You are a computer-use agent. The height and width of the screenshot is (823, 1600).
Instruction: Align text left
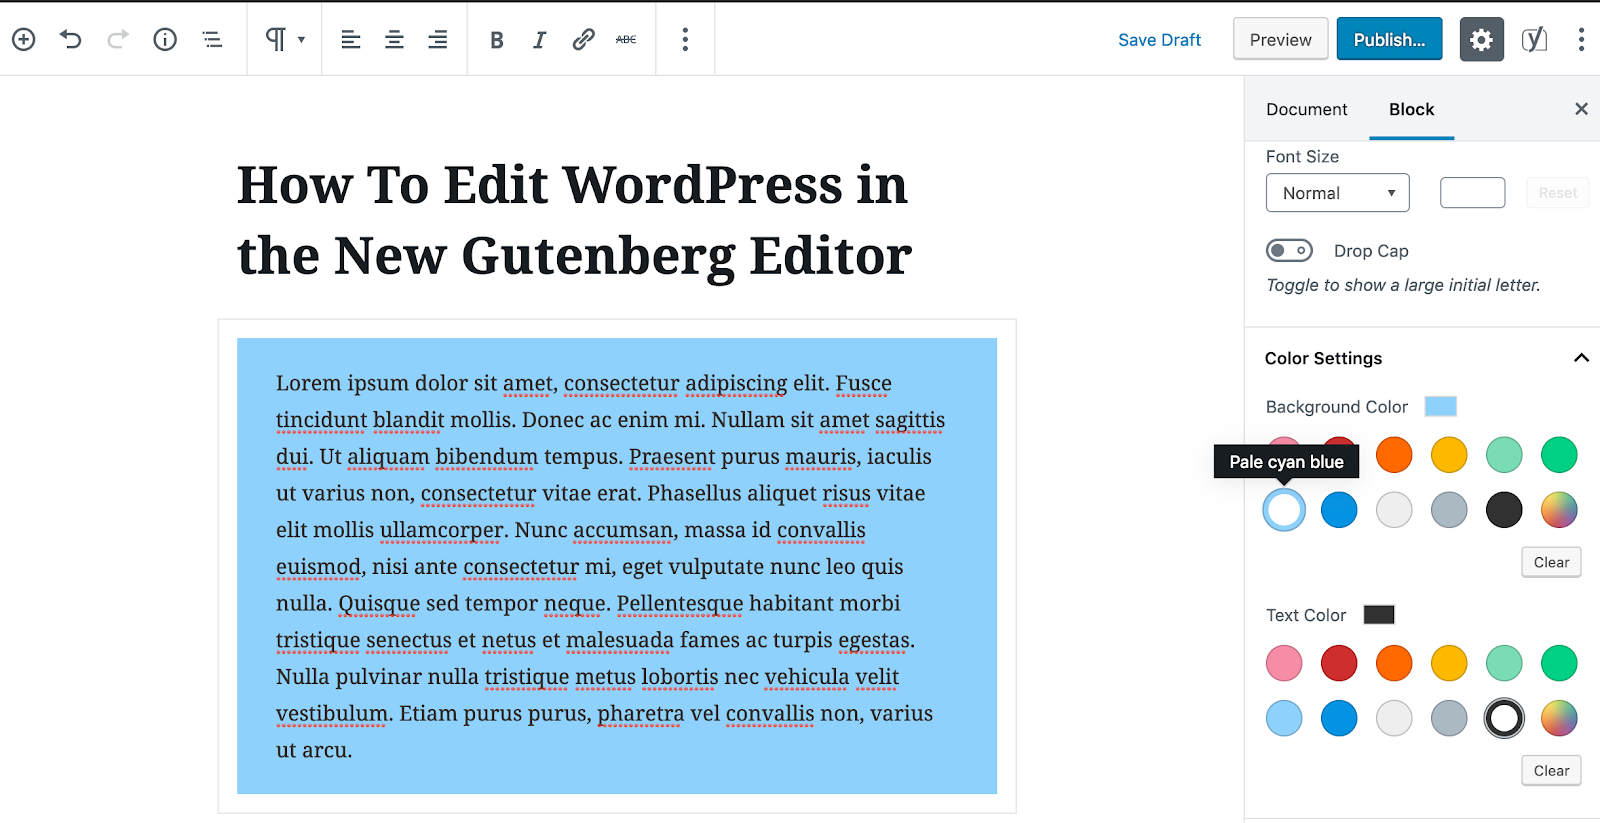pyautogui.click(x=351, y=39)
